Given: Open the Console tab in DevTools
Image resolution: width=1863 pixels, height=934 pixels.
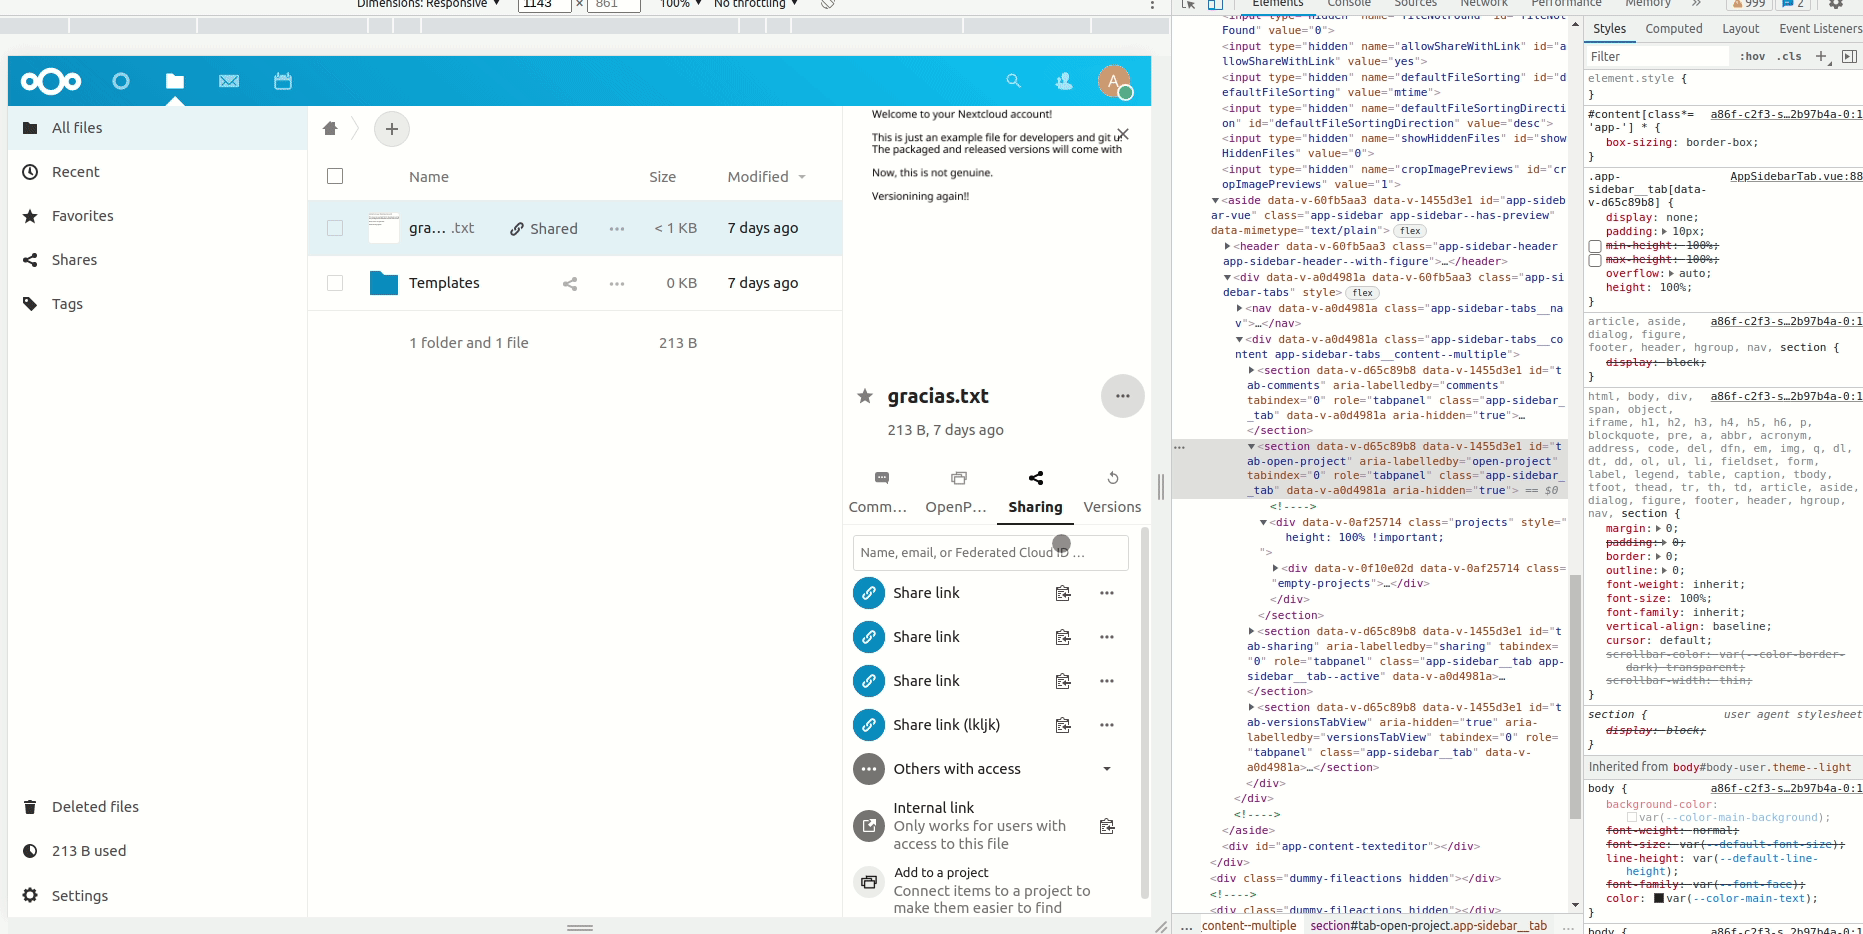Looking at the screenshot, I should 1349,4.
